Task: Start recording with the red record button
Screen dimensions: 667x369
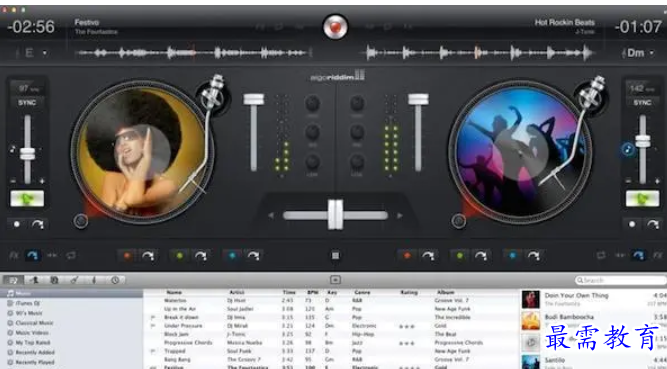Action: [335, 27]
